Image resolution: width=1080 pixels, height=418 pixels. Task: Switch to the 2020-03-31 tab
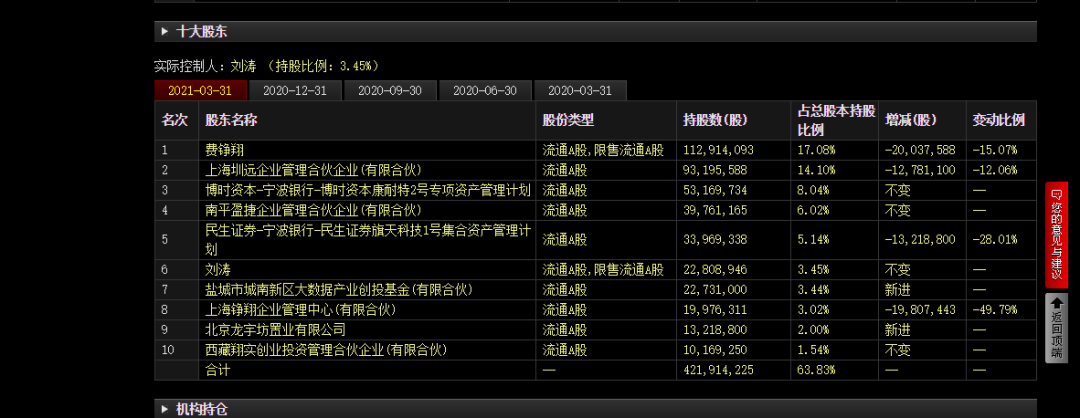click(x=580, y=91)
